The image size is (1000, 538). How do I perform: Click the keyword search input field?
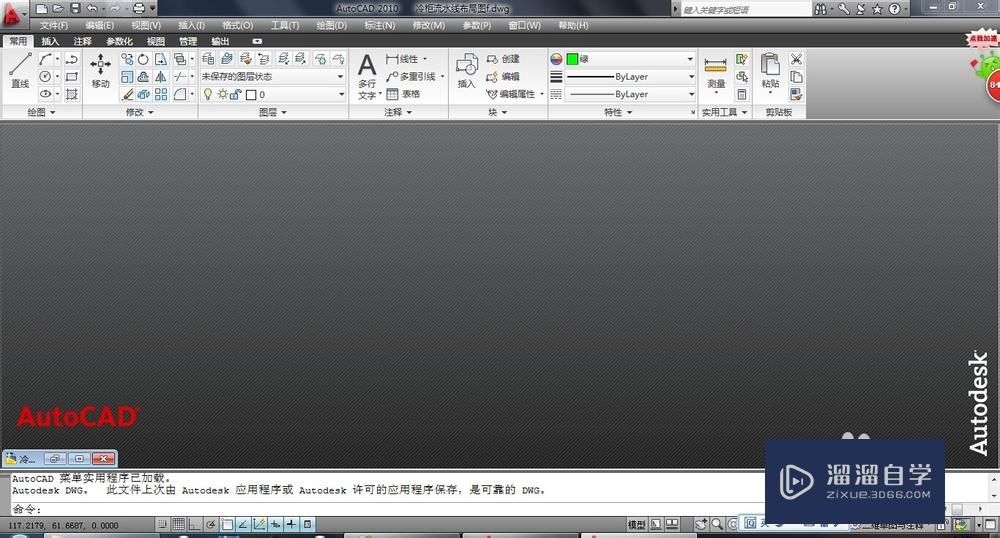click(746, 10)
